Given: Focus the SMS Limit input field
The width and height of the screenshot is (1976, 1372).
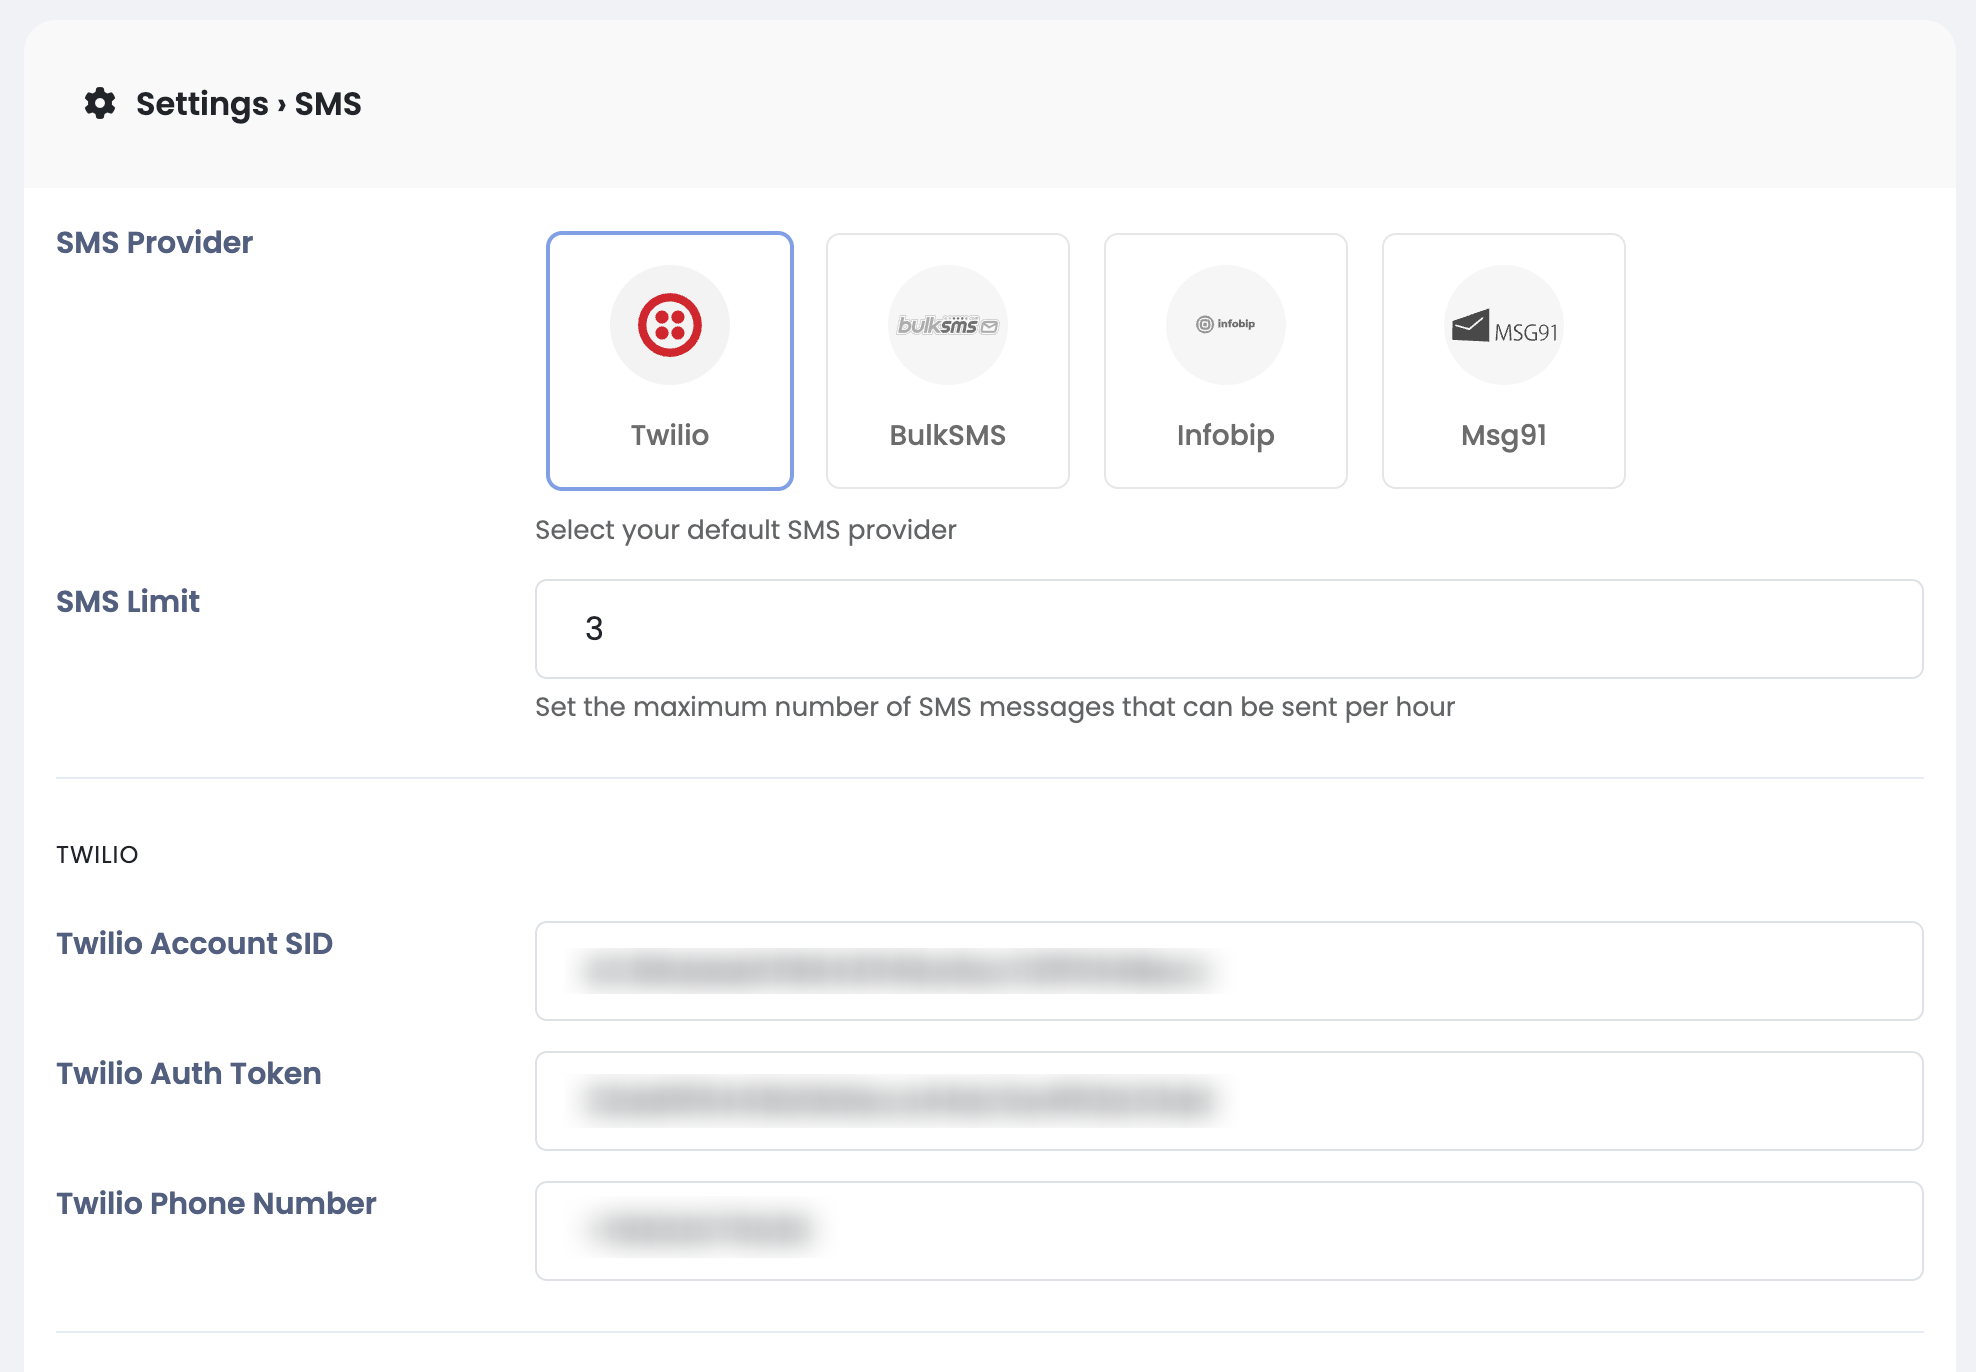Looking at the screenshot, I should (x=1228, y=629).
